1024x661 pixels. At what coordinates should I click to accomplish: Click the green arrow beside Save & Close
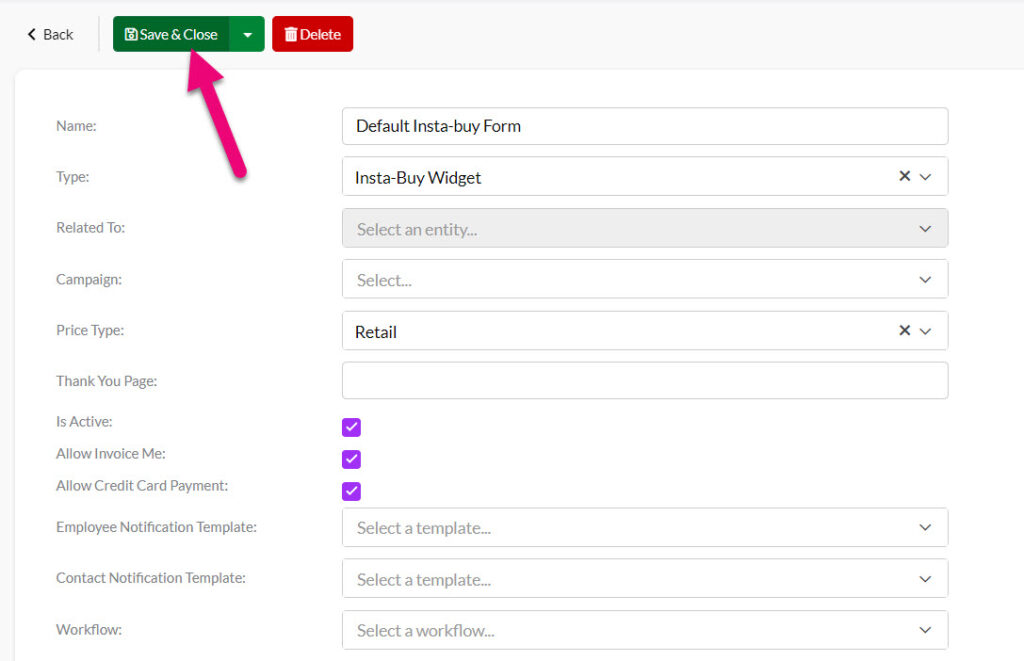[247, 33]
